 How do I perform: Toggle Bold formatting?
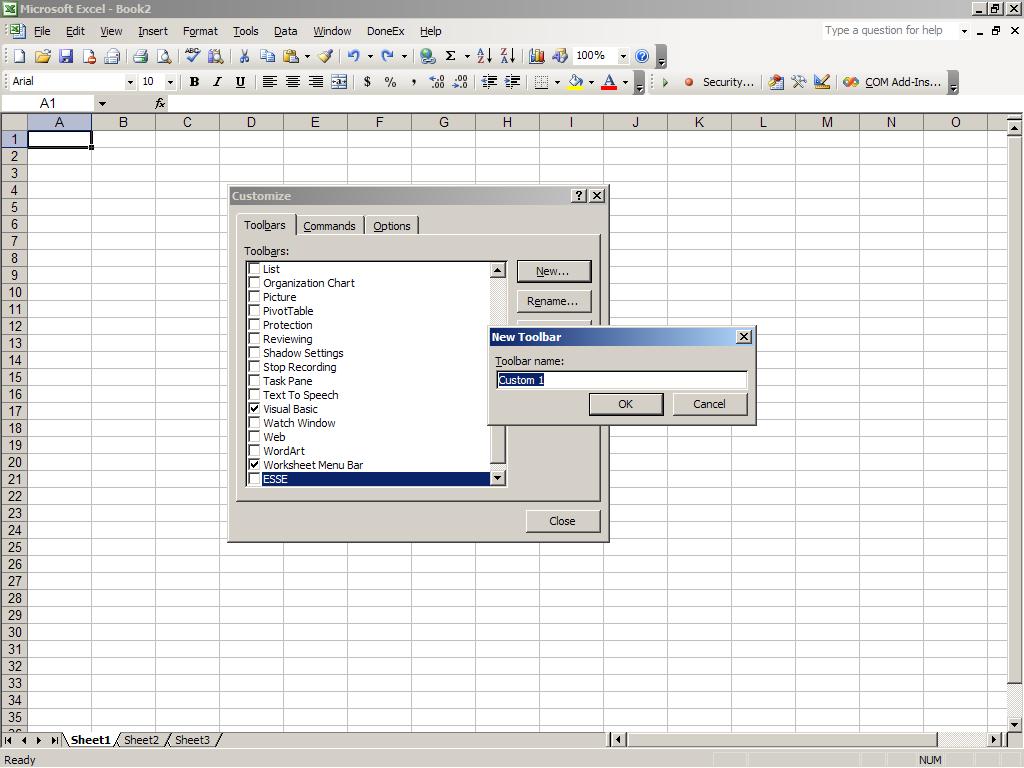coord(194,82)
